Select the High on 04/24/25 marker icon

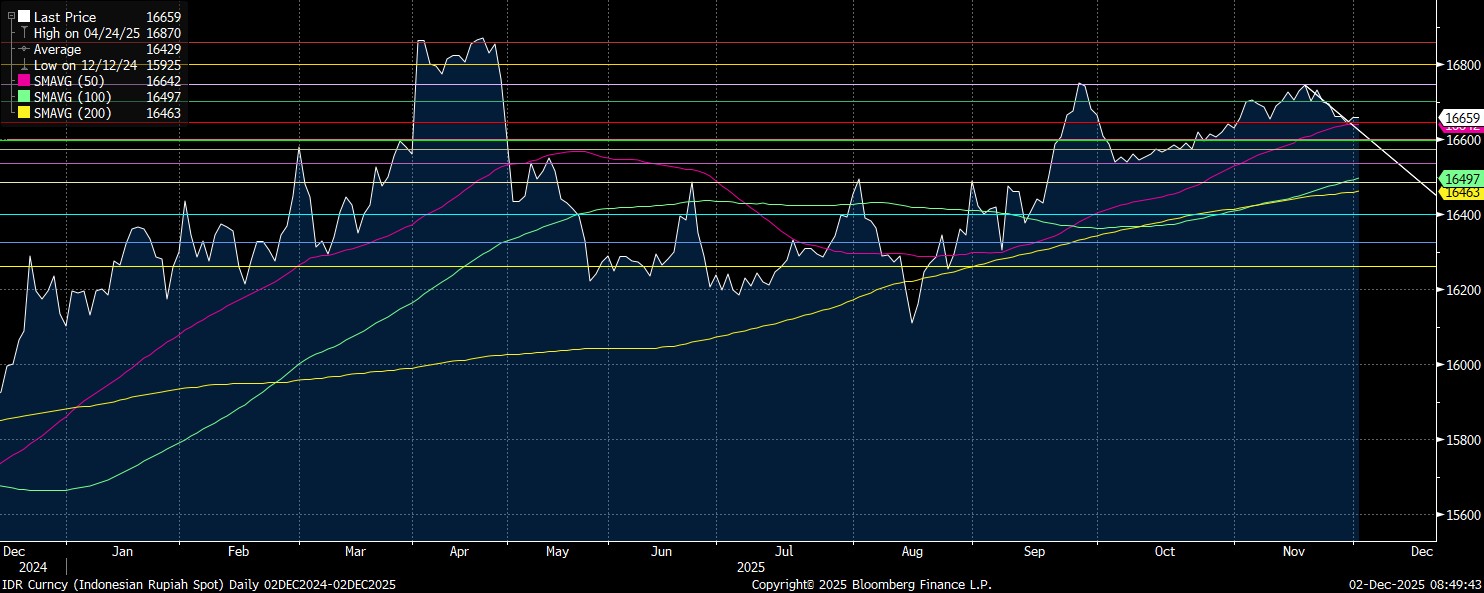pos(24,33)
